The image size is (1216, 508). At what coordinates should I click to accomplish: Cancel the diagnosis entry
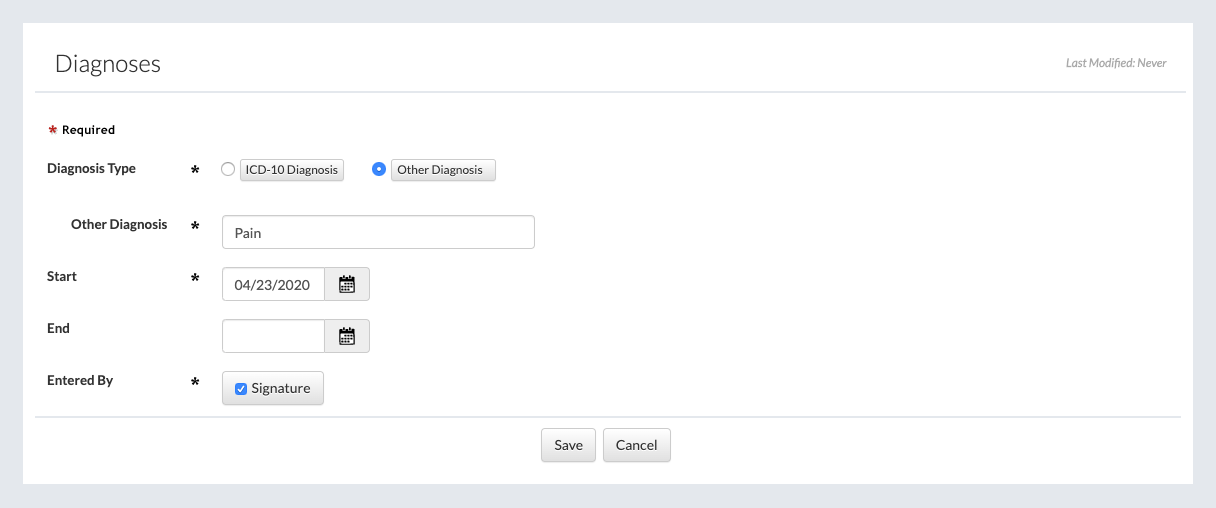coord(636,445)
